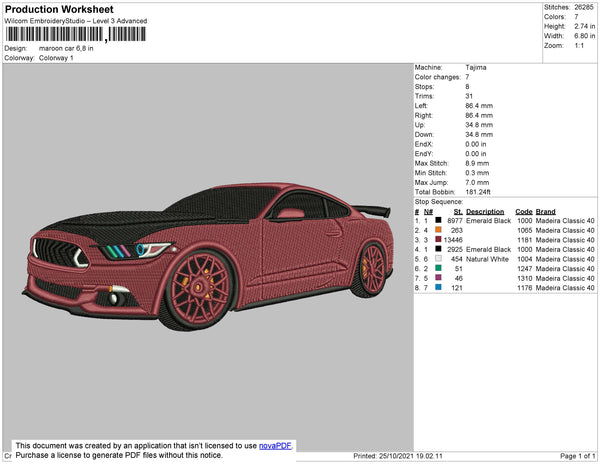
Task: Click the 'N#' column header
Action: pos(428,212)
